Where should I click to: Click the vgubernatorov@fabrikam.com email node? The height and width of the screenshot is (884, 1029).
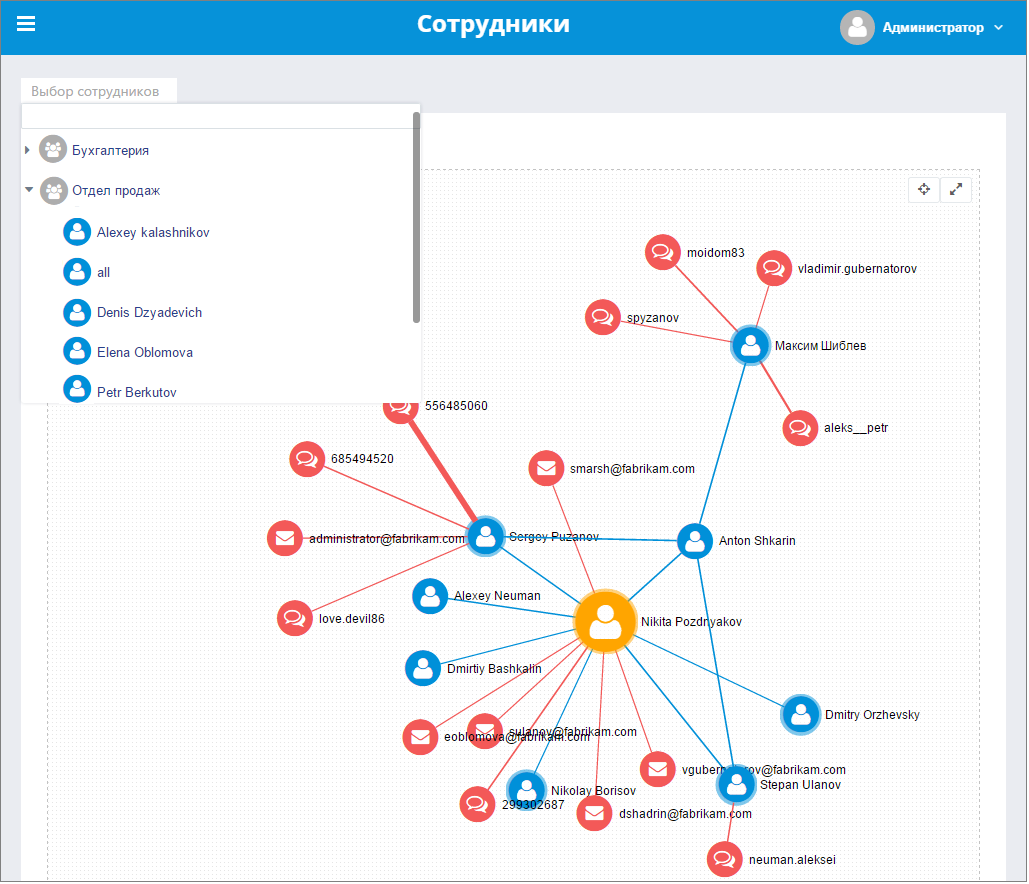(x=658, y=769)
